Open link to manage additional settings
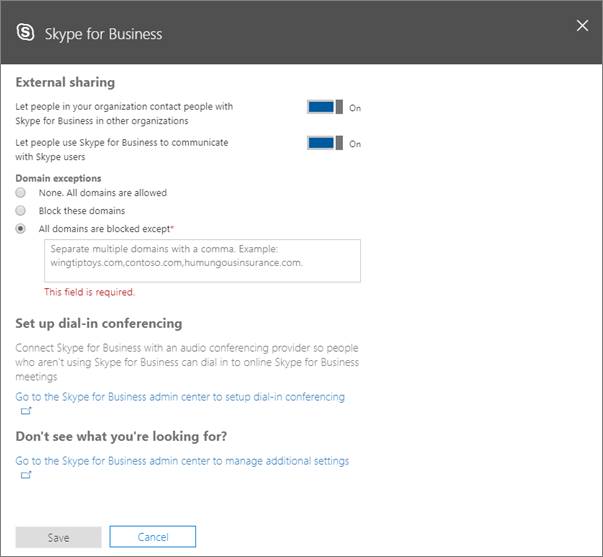This screenshot has width=603, height=557. point(182,461)
